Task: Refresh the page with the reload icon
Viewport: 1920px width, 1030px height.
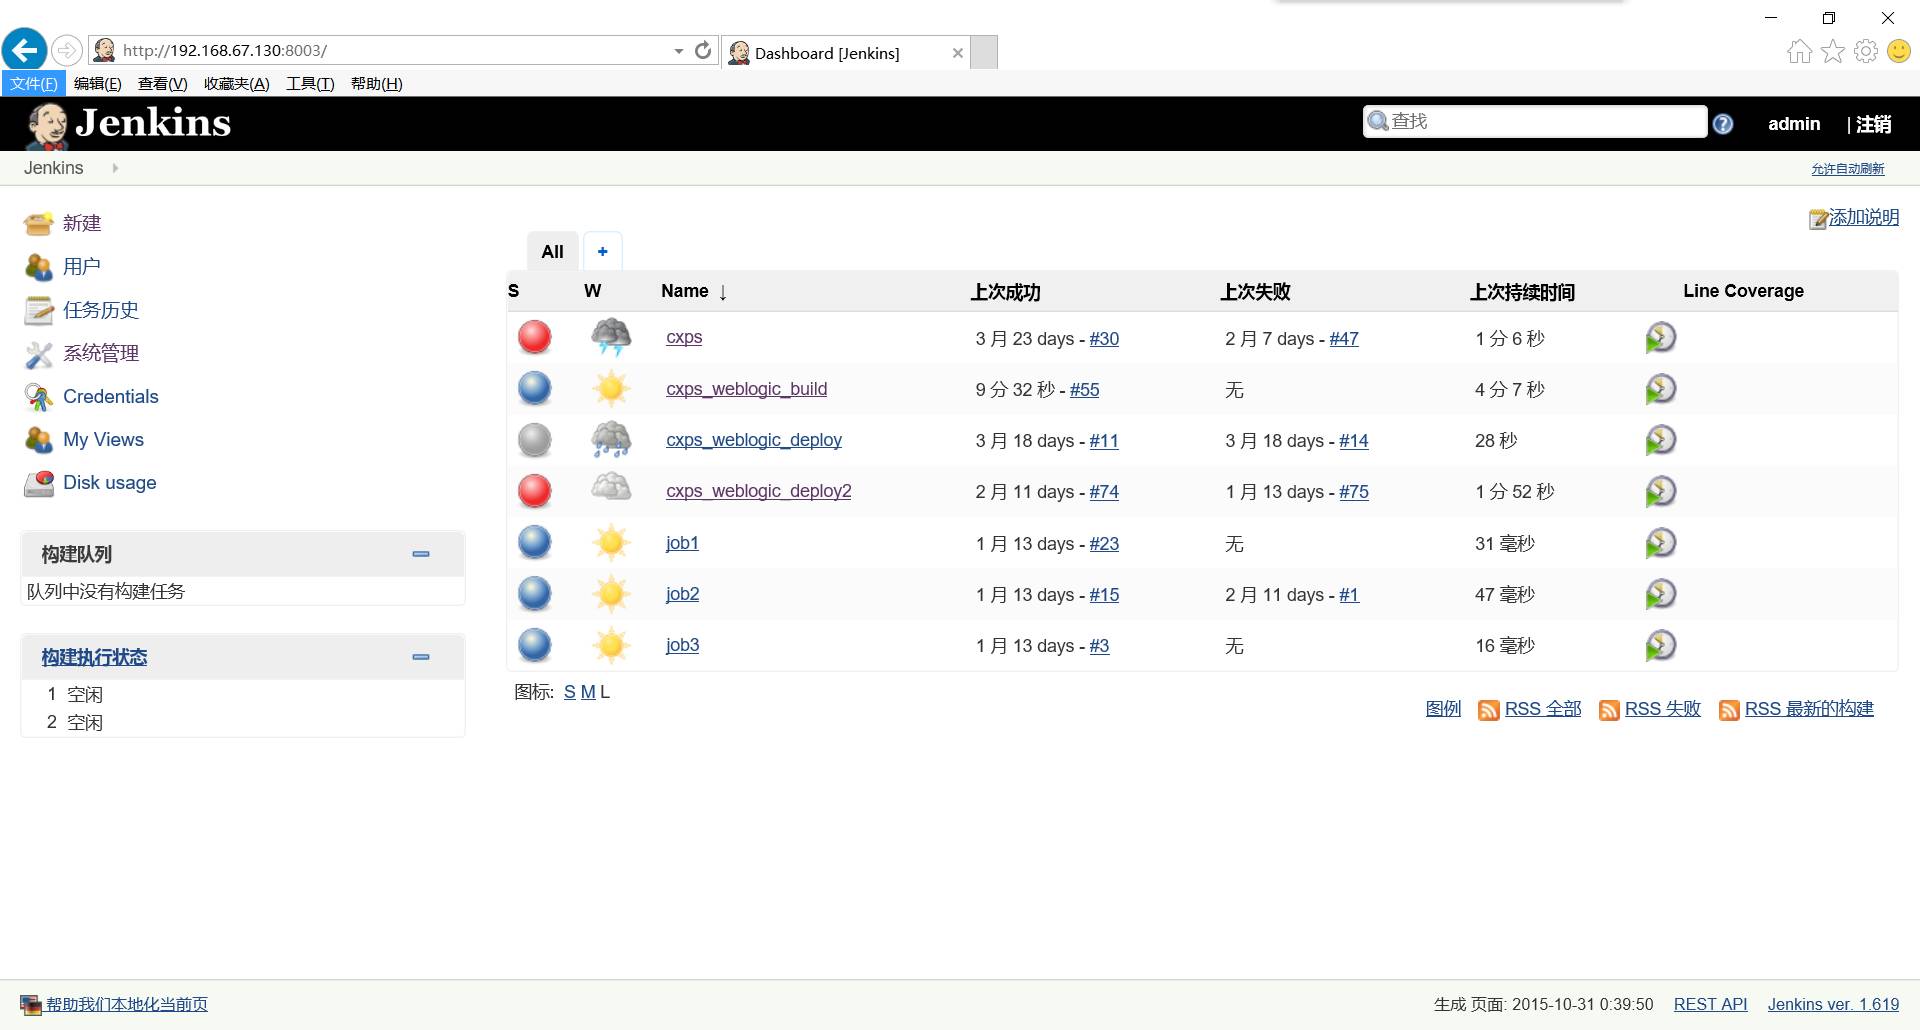Action: (703, 50)
